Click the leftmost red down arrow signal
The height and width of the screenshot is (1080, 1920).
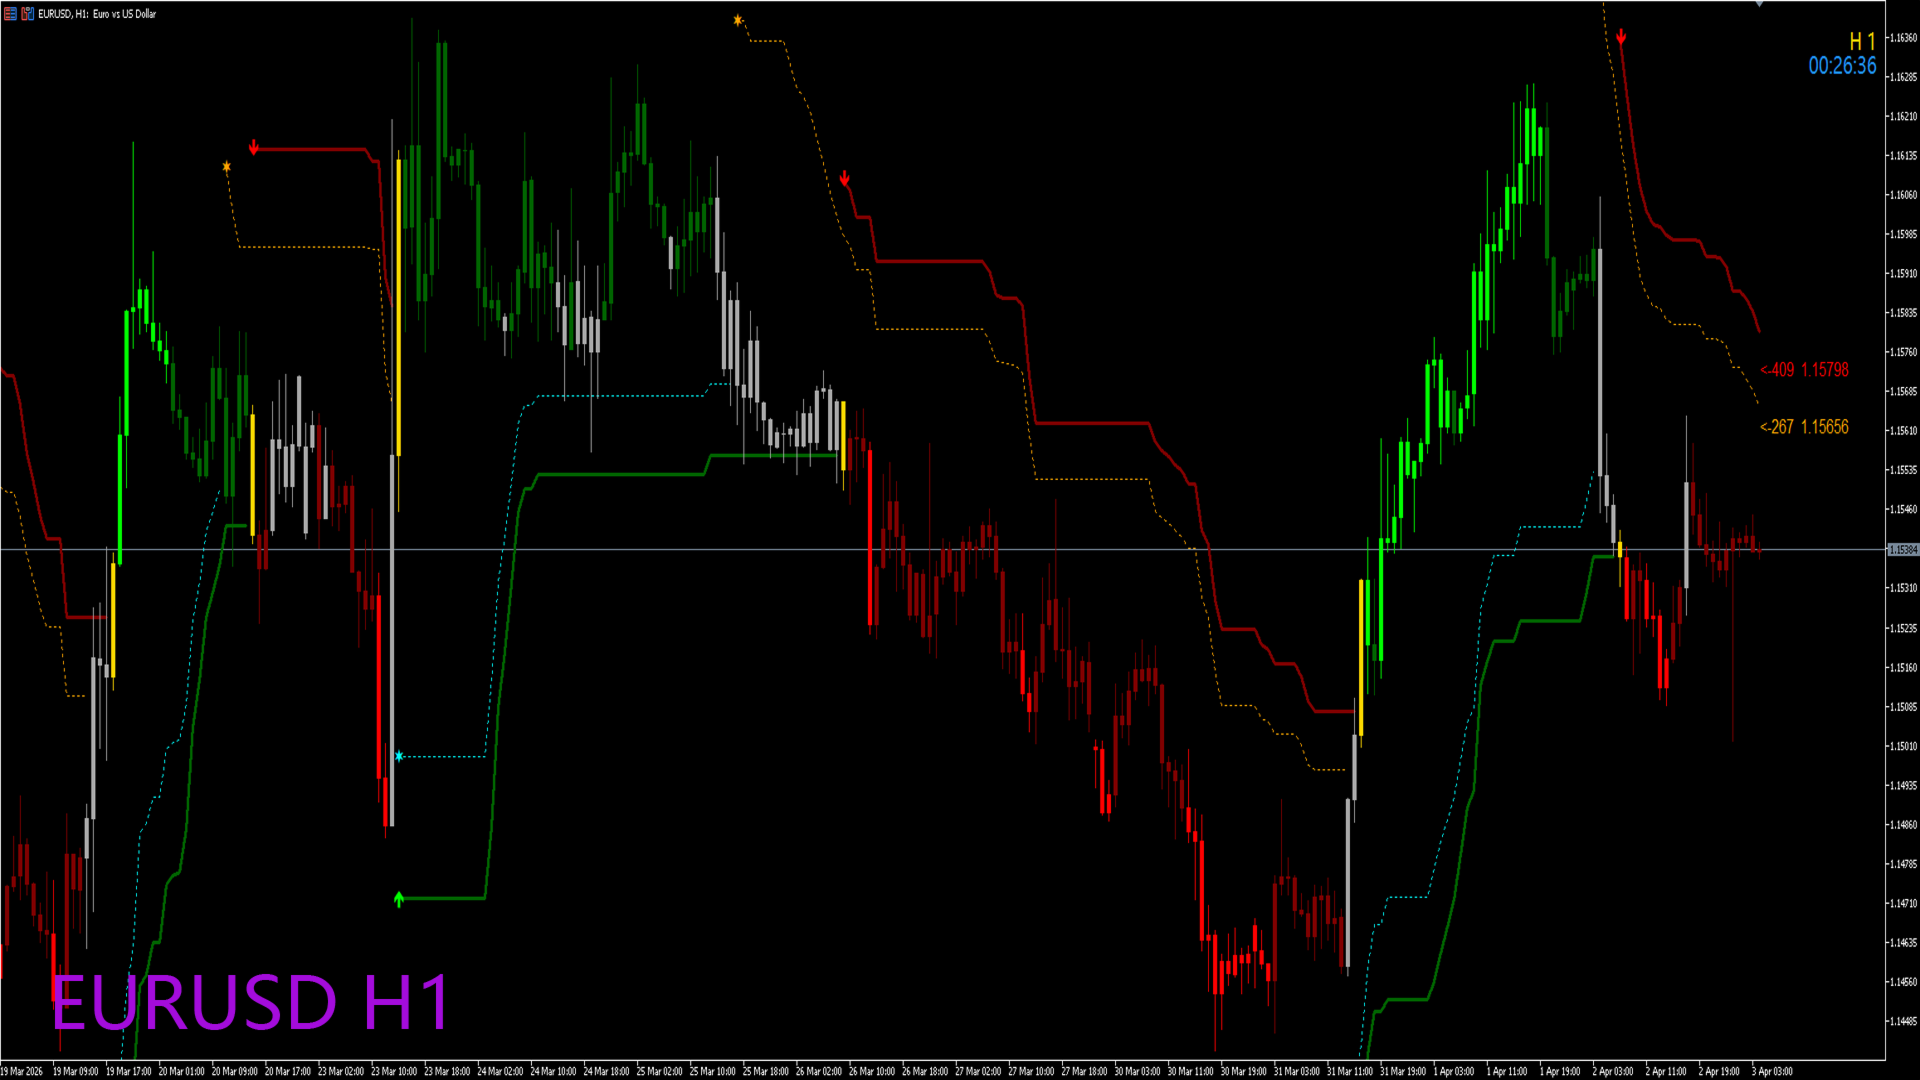[254, 148]
